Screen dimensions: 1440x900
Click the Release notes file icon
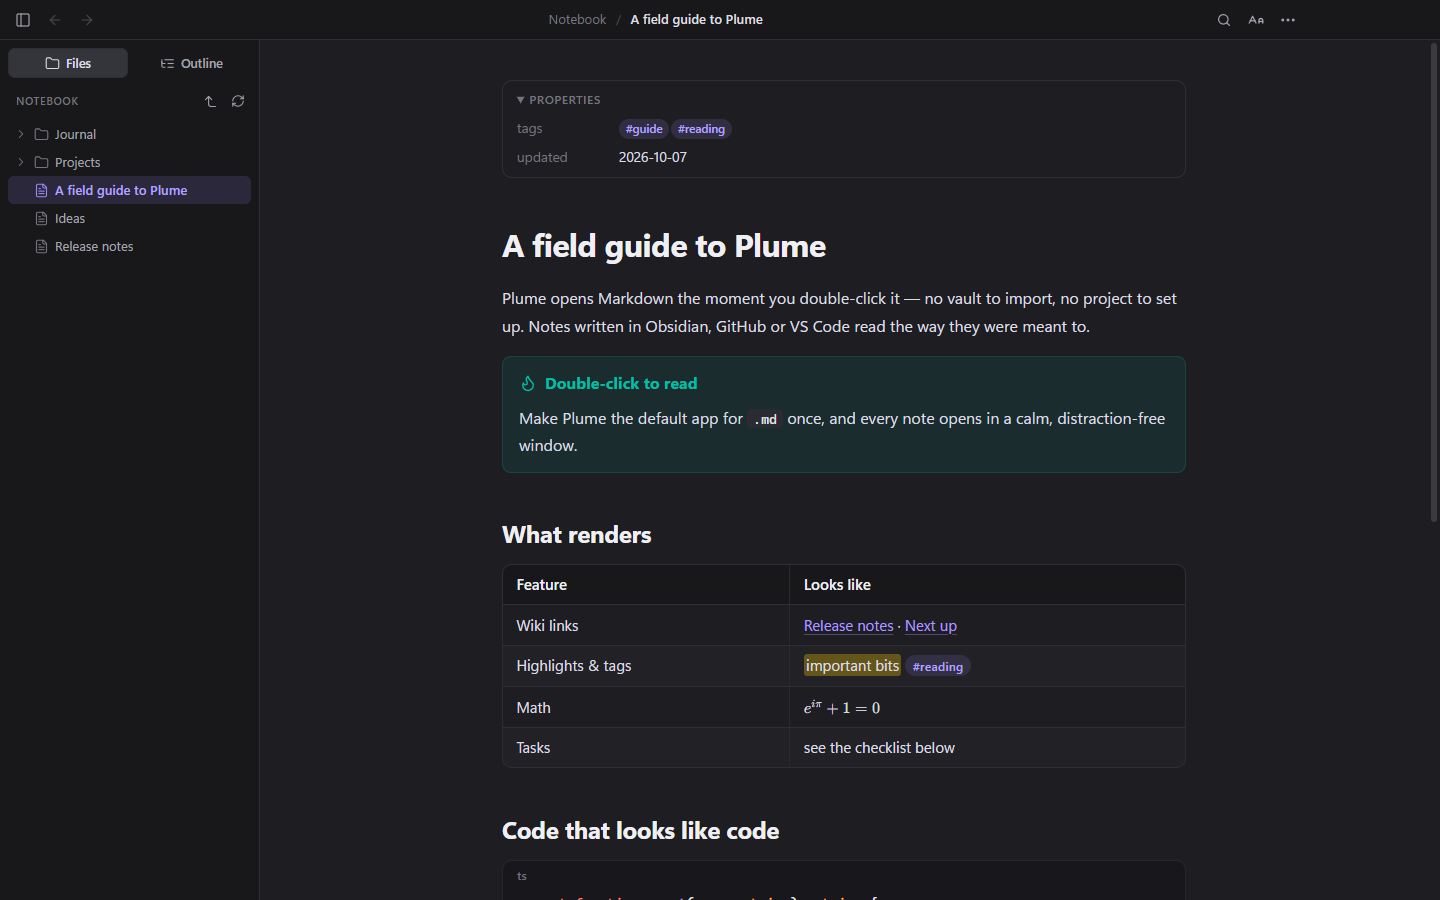[42, 246]
